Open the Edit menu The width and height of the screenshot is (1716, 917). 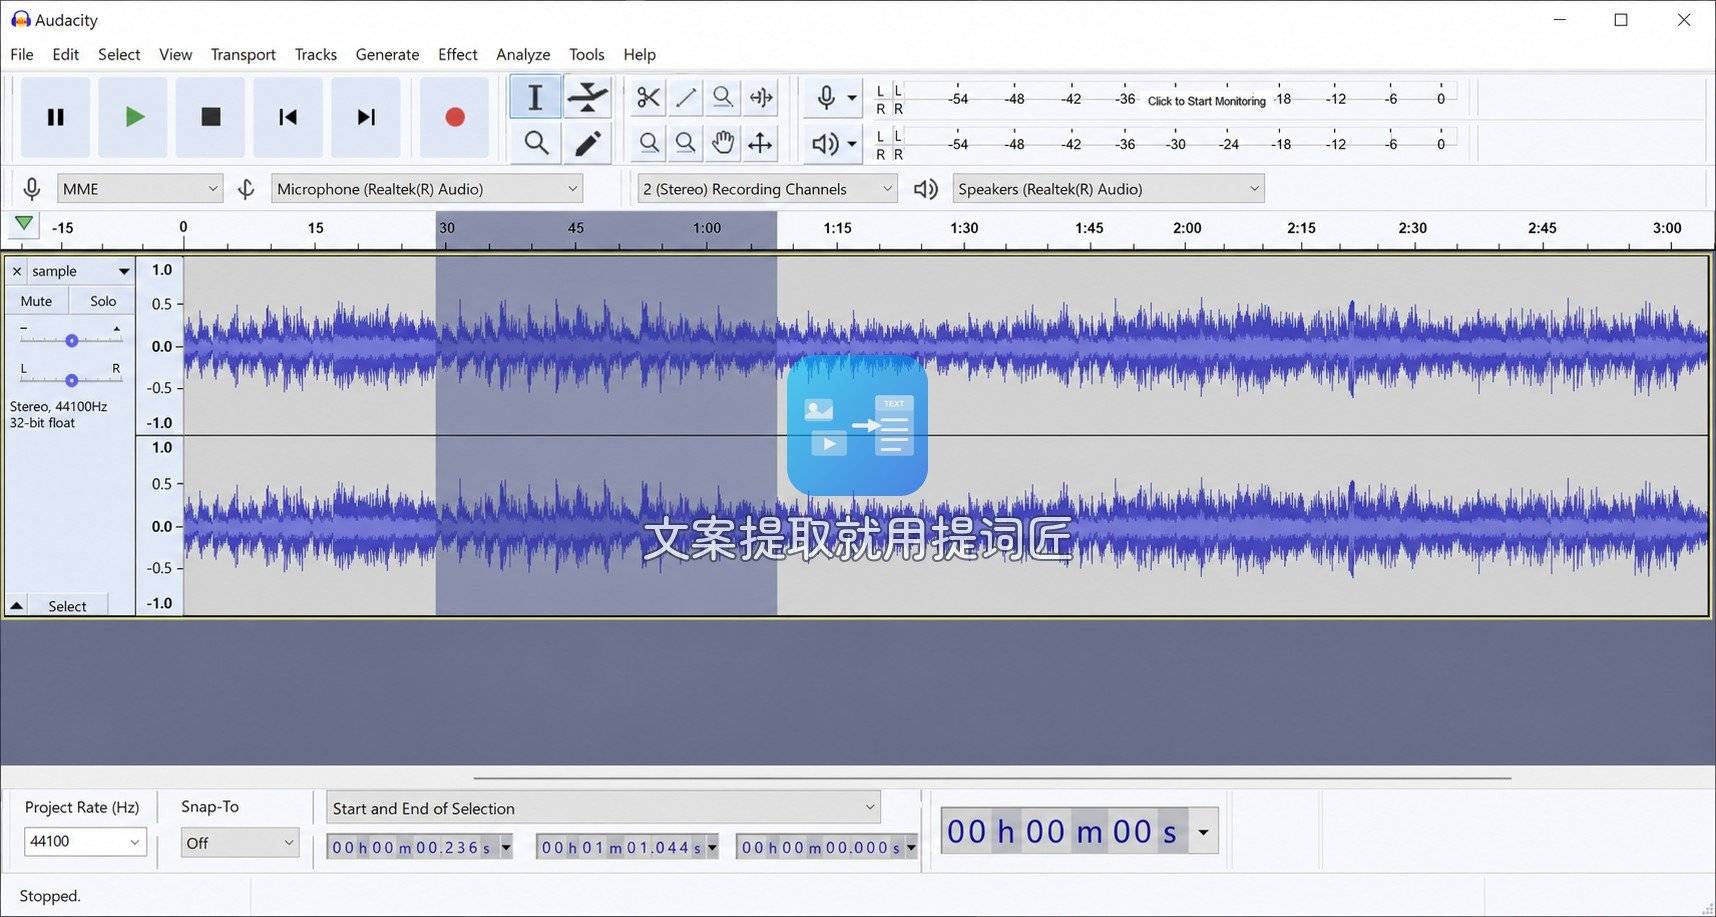pyautogui.click(x=66, y=54)
